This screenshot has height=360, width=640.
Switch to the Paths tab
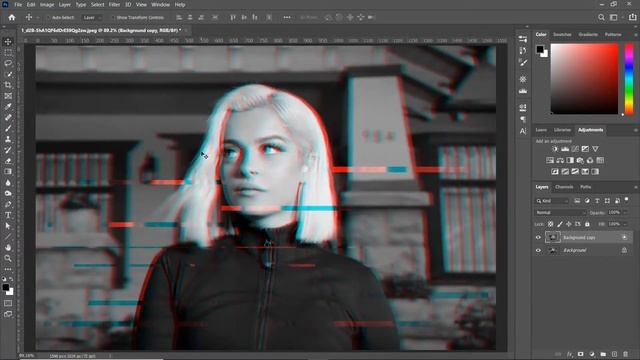[x=586, y=187]
